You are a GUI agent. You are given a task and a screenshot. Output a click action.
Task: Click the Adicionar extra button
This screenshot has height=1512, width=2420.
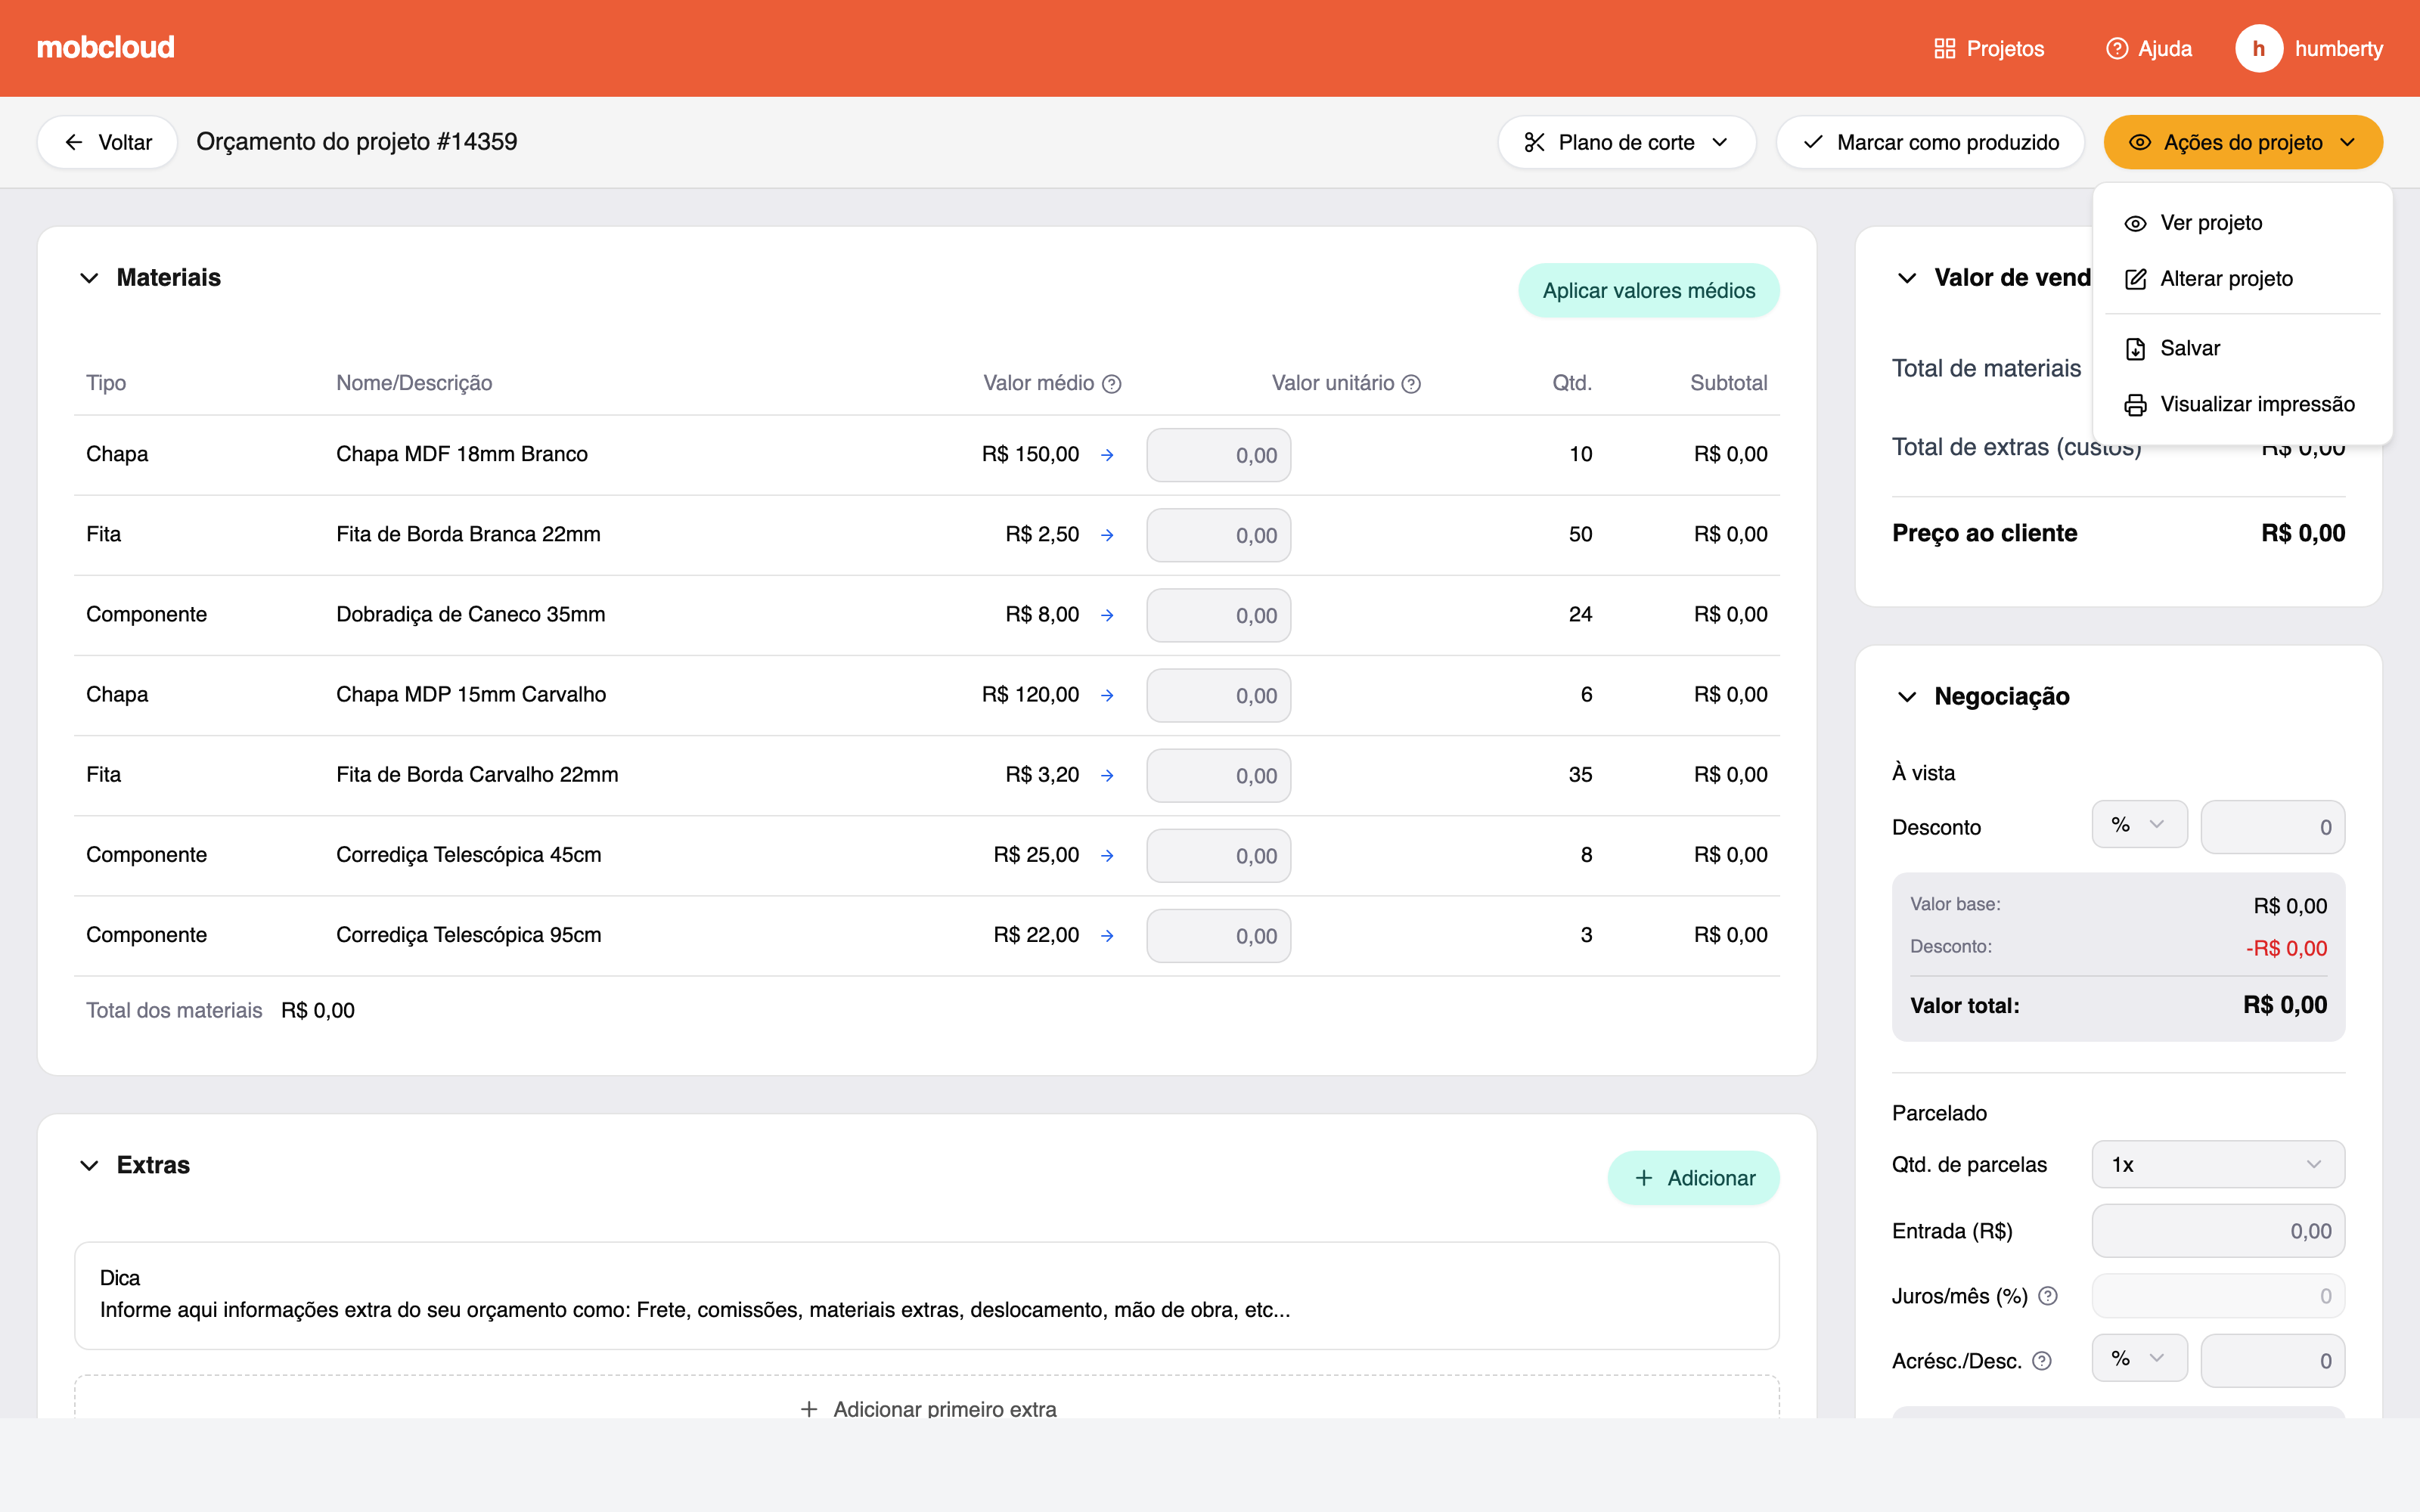1693,1178
